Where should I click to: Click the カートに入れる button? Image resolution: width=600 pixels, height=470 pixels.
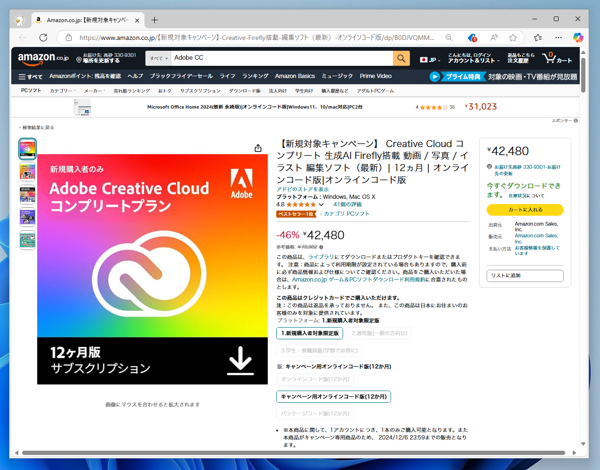coord(525,210)
